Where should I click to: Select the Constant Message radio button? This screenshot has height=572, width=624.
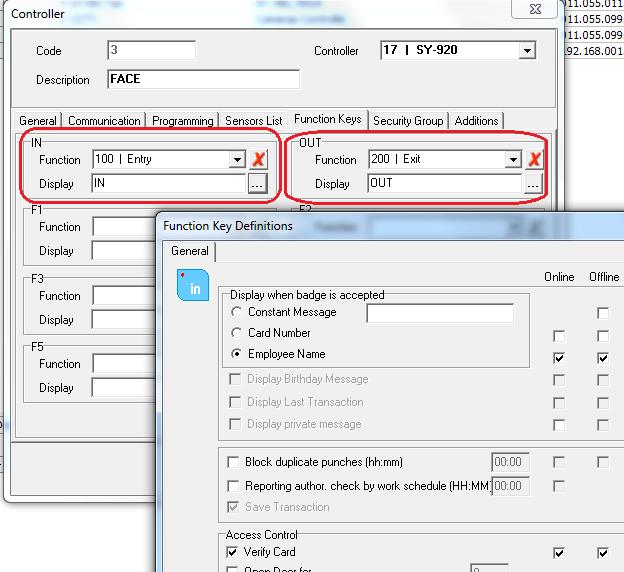click(236, 313)
